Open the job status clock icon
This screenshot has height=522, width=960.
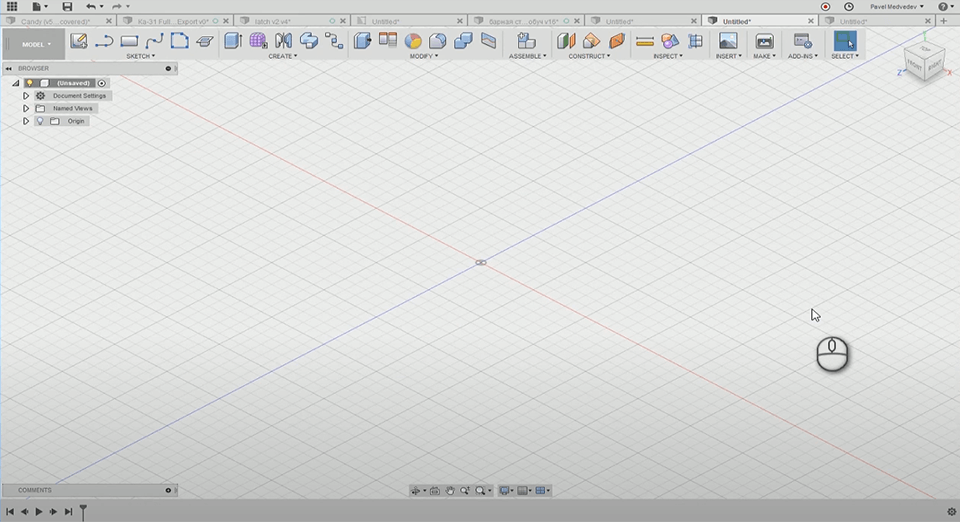[849, 7]
